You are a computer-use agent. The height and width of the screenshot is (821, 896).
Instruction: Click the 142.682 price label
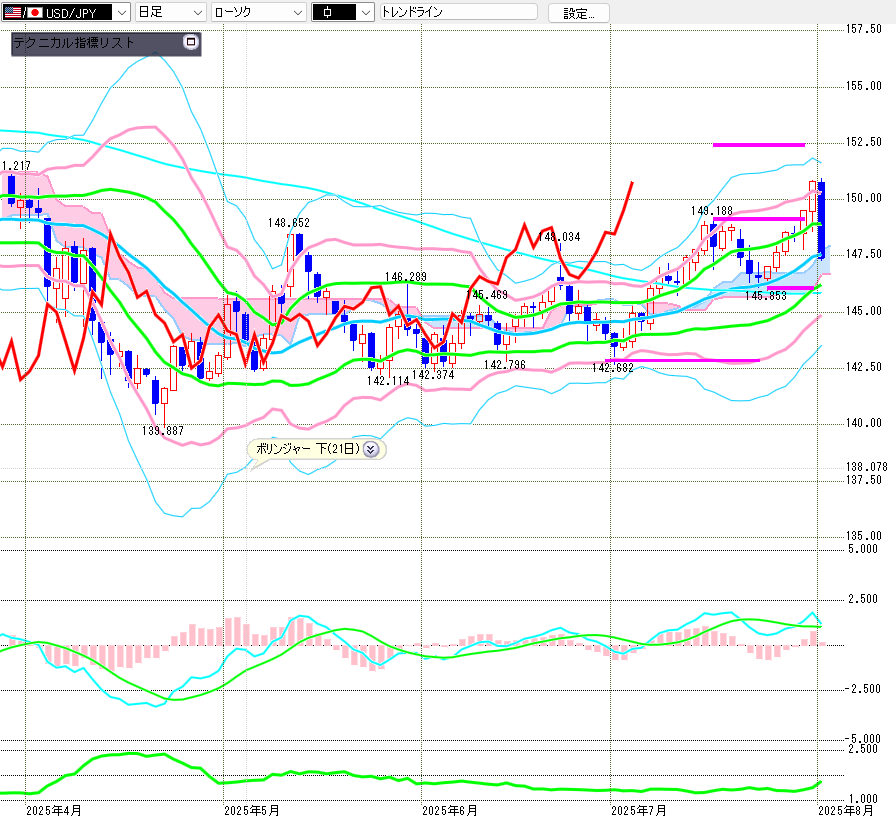point(613,368)
